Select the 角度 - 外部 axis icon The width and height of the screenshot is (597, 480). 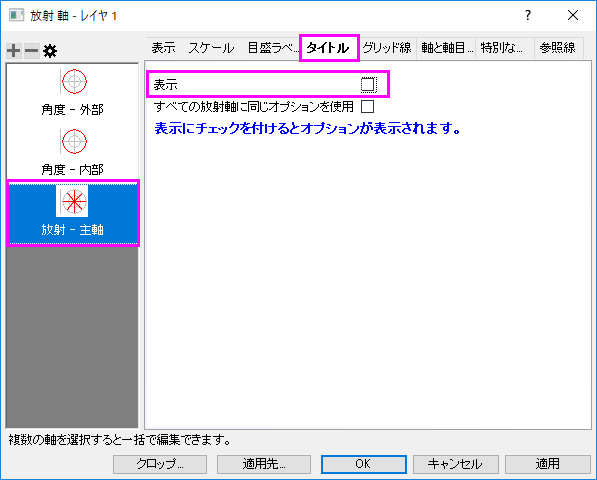[x=74, y=81]
